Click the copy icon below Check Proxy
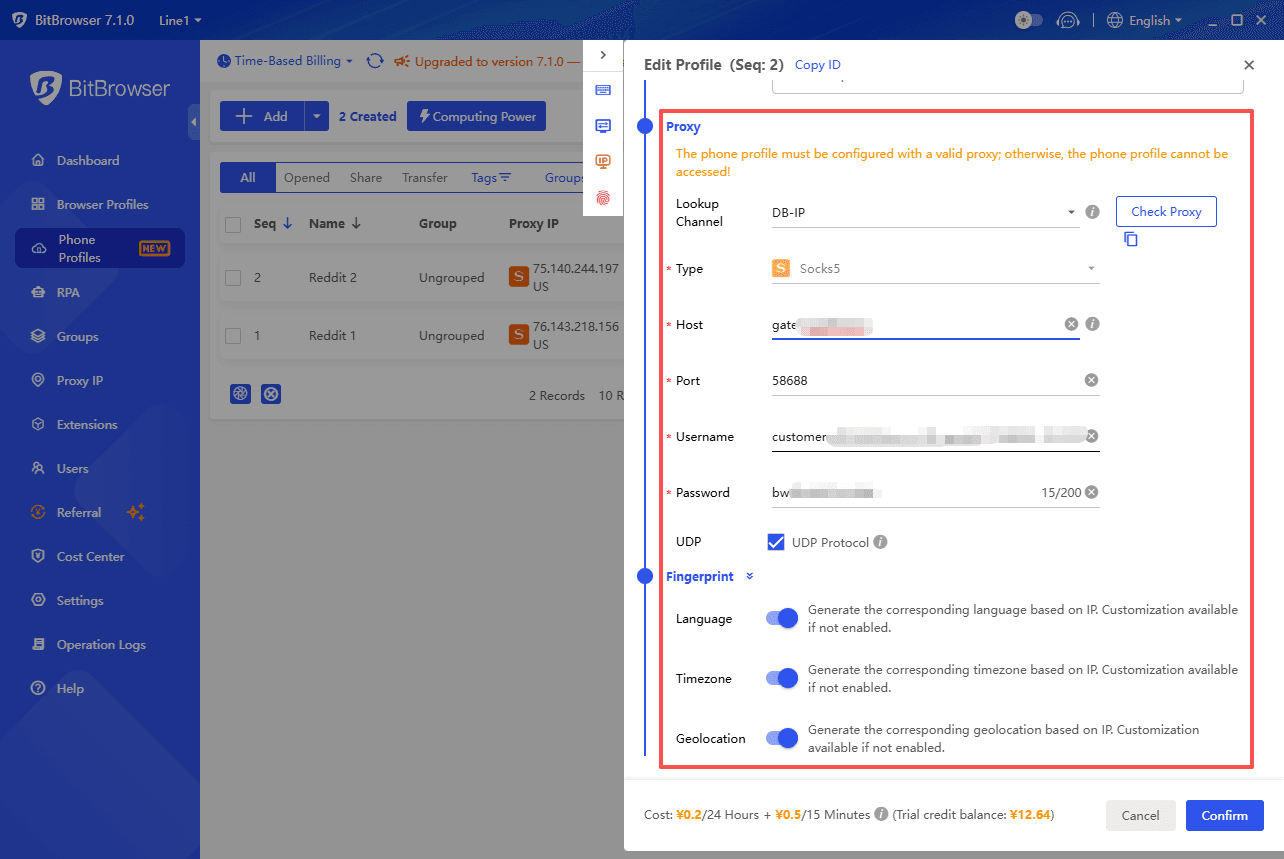 (1131, 239)
